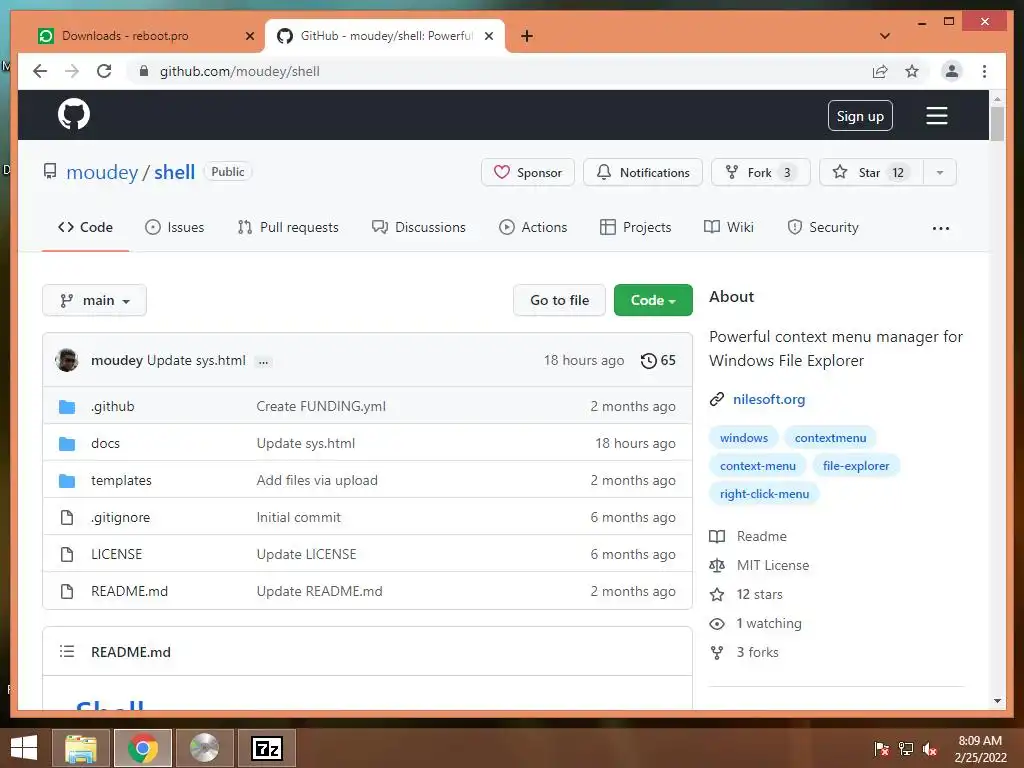The height and width of the screenshot is (768, 1024).
Task: Select the windows topic tag
Action: pos(744,438)
